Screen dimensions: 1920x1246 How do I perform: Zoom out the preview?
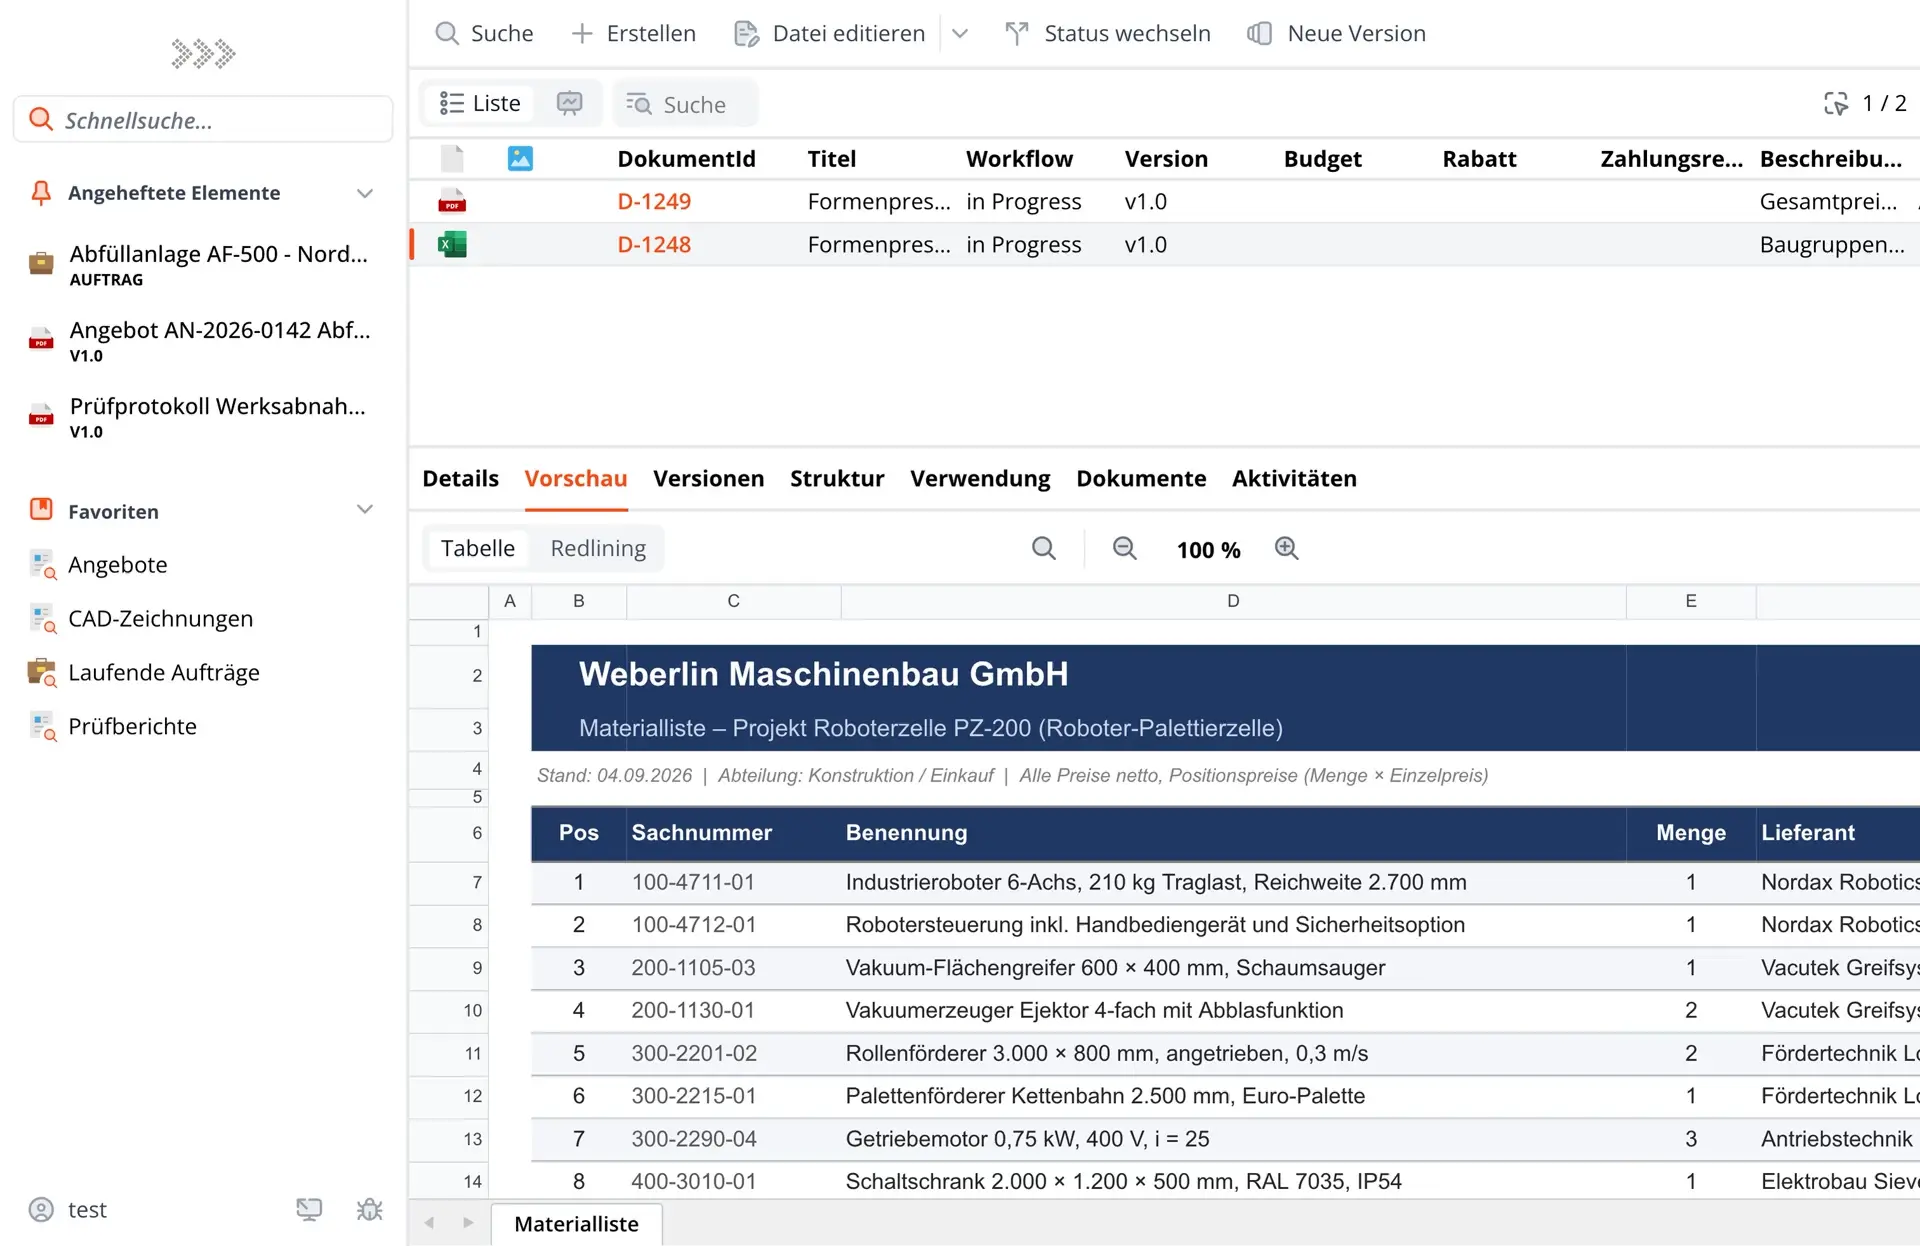tap(1125, 548)
